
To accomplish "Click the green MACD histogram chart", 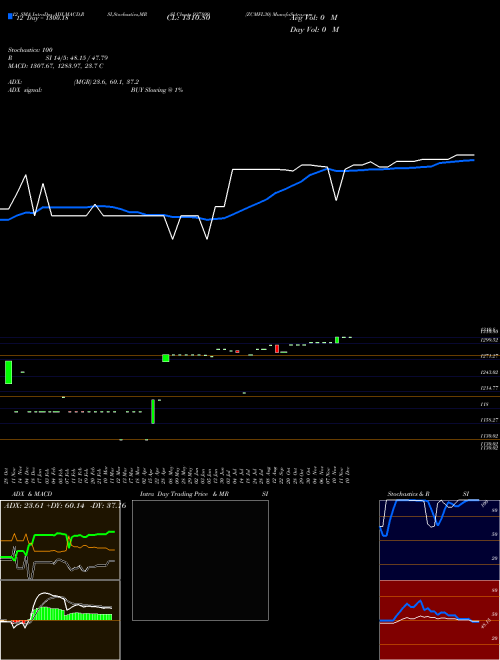I will [x=60, y=620].
